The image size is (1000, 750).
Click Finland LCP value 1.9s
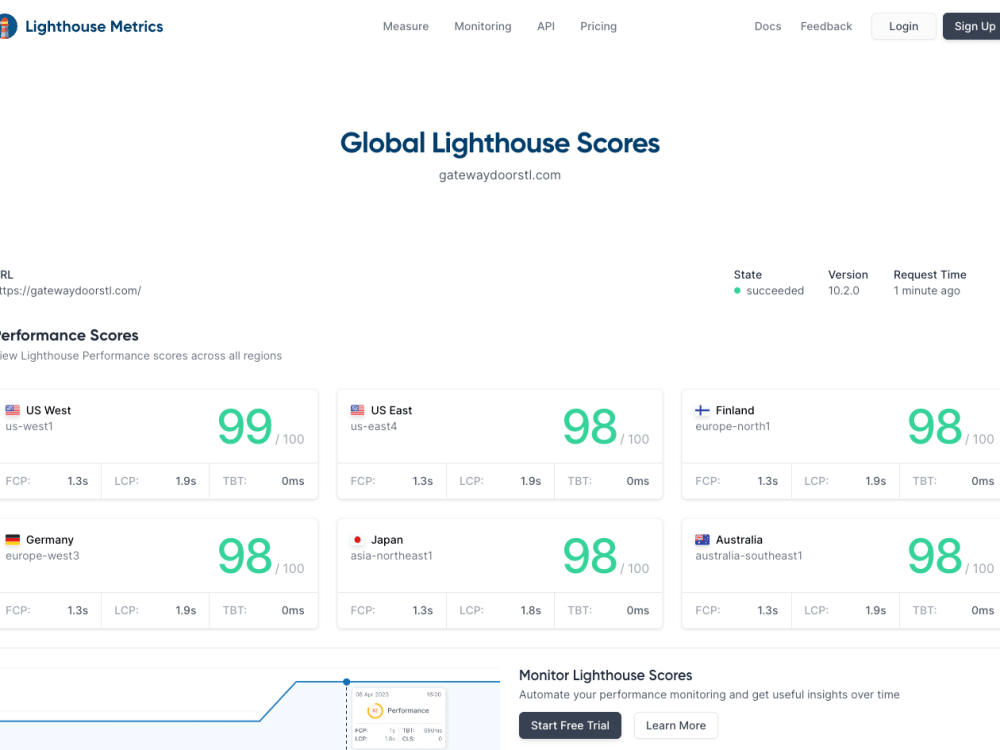(x=876, y=481)
